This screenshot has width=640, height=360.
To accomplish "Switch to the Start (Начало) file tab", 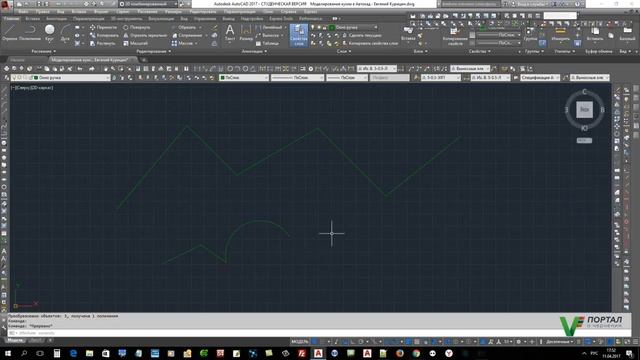I will tap(18, 60).
